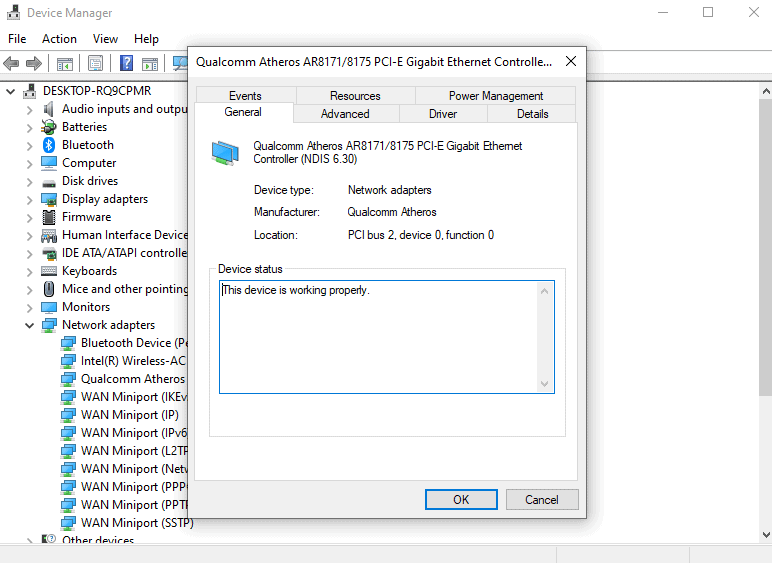Select the WAN Miniport (SSTP) row
Viewport: 772px width, 563px height.
(x=127, y=523)
